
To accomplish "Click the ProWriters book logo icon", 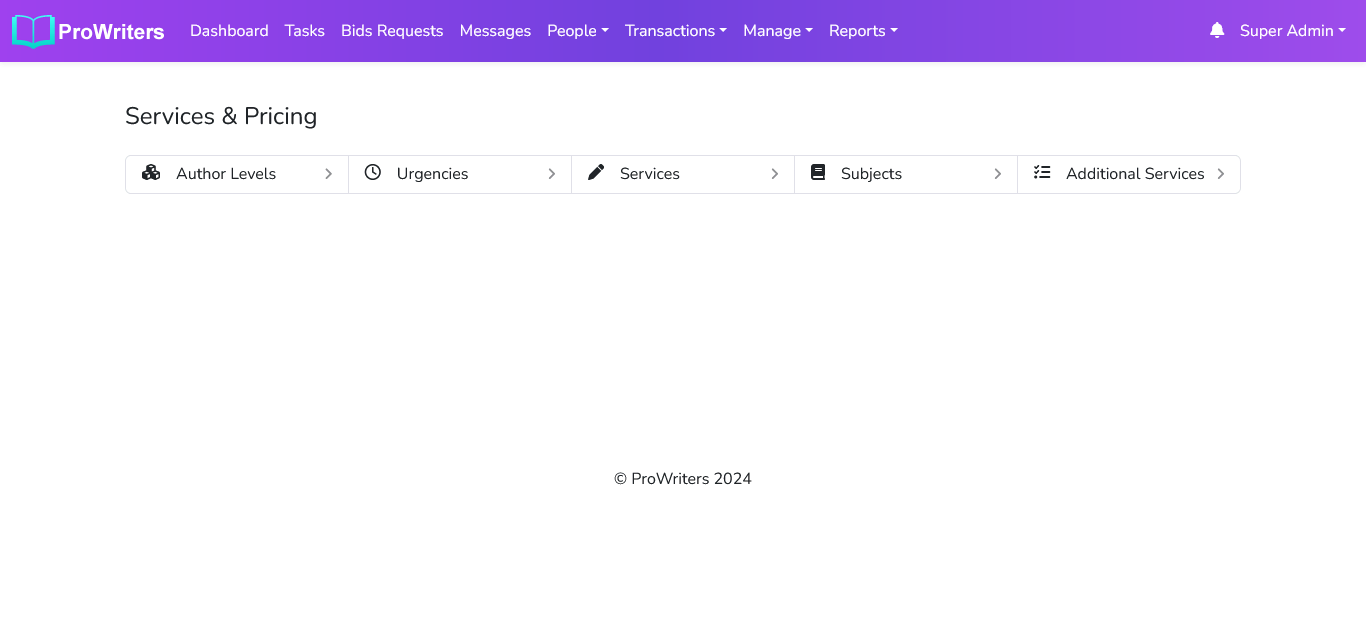I will point(33,31).
